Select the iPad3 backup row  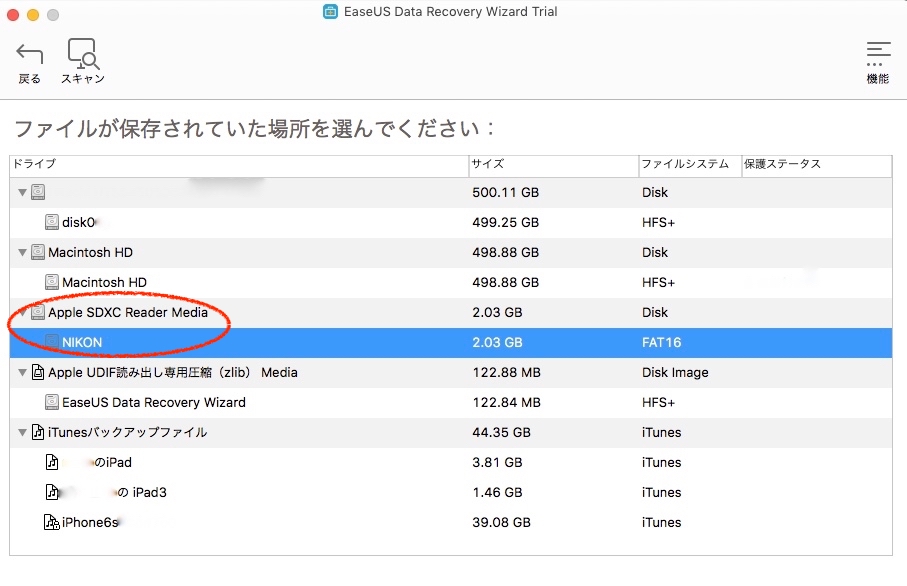(451, 492)
